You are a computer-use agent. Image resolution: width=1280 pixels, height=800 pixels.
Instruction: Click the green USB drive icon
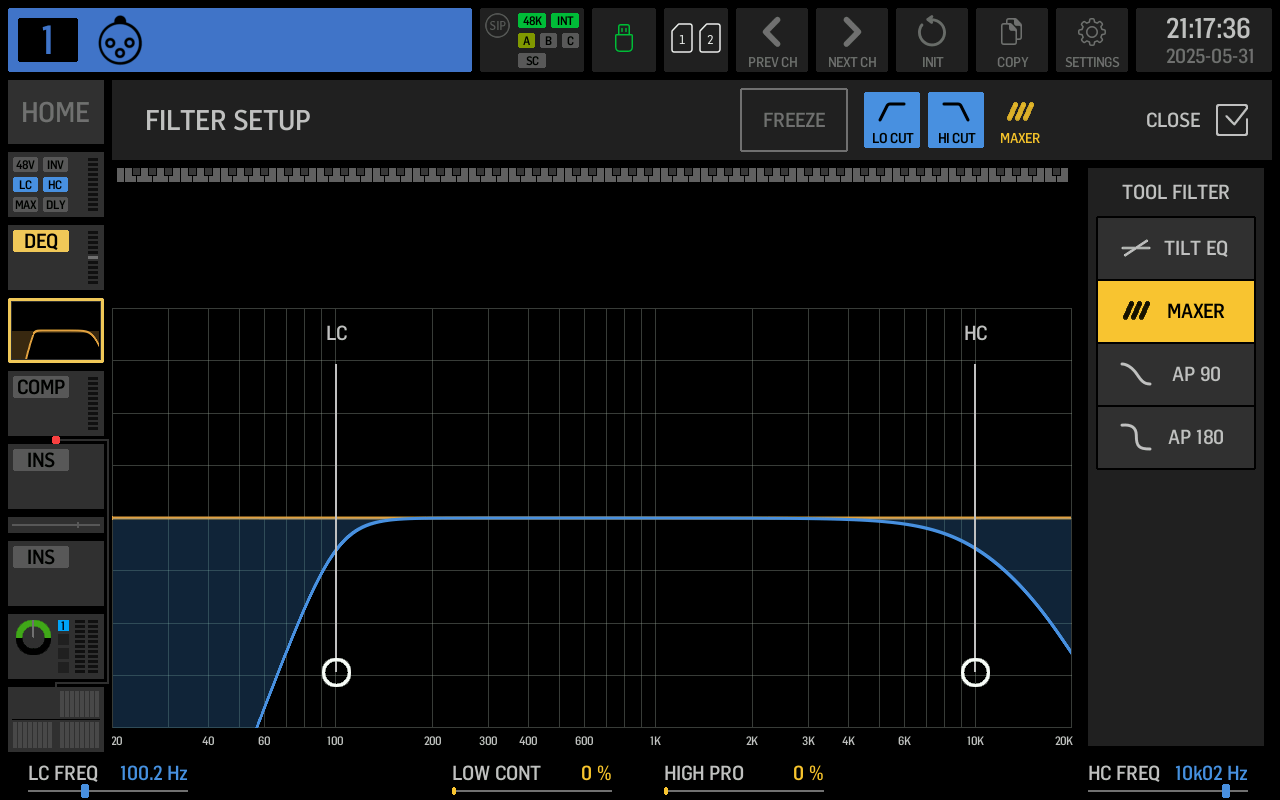(x=624, y=40)
